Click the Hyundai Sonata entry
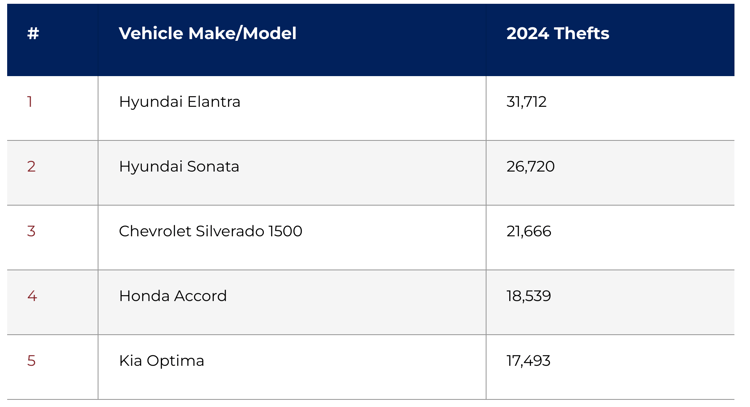Screen dimensions: 750x407 point(179,167)
